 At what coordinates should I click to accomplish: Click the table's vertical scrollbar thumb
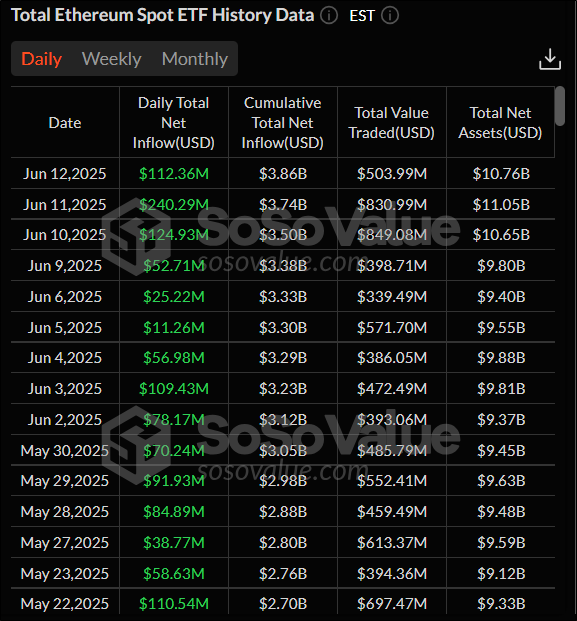point(560,106)
